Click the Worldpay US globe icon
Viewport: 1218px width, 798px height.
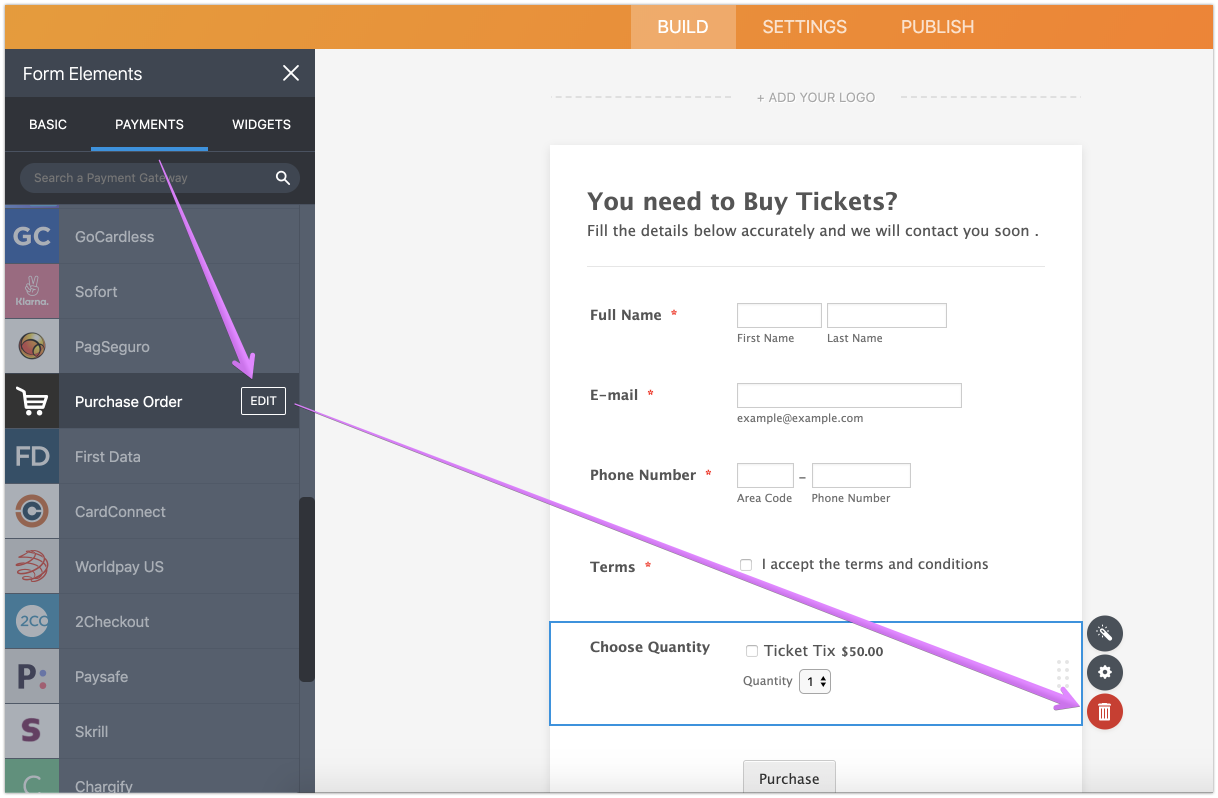pos(32,567)
